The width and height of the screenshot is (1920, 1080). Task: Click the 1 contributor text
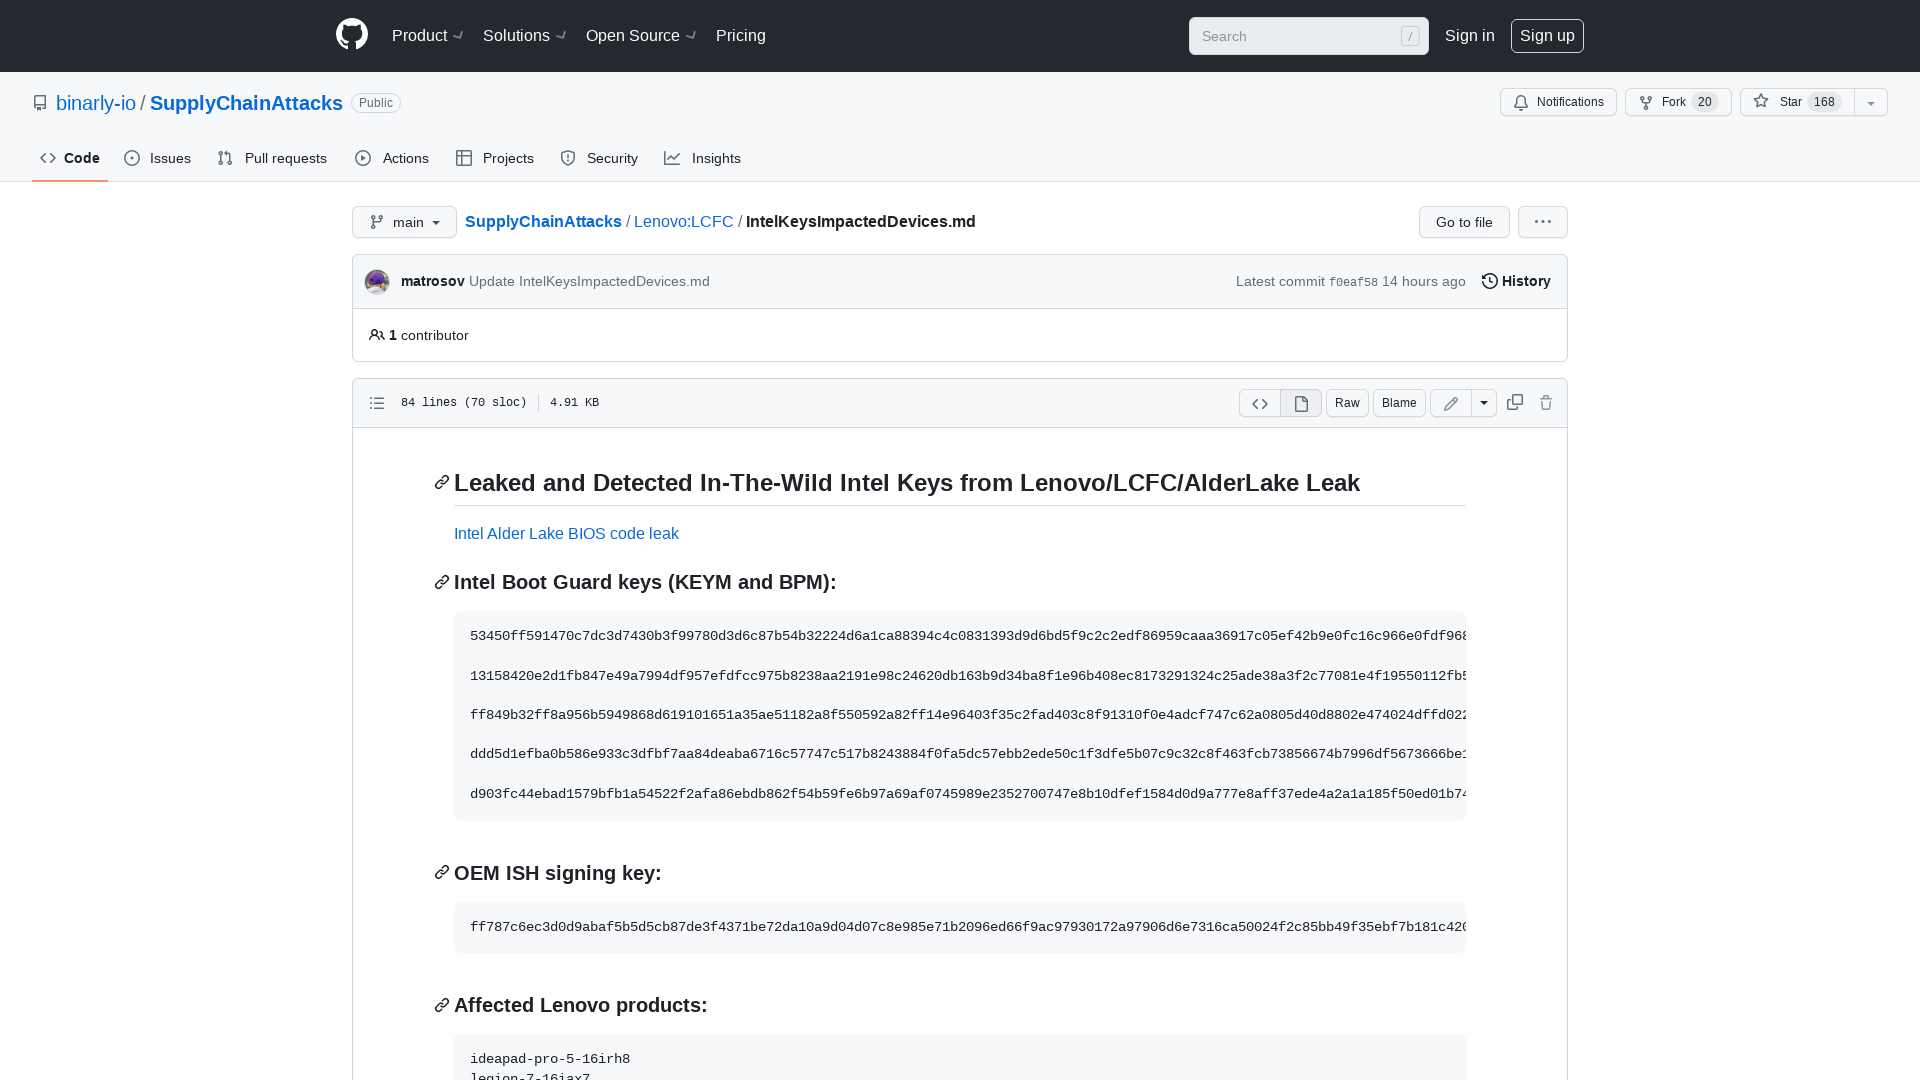tap(419, 335)
